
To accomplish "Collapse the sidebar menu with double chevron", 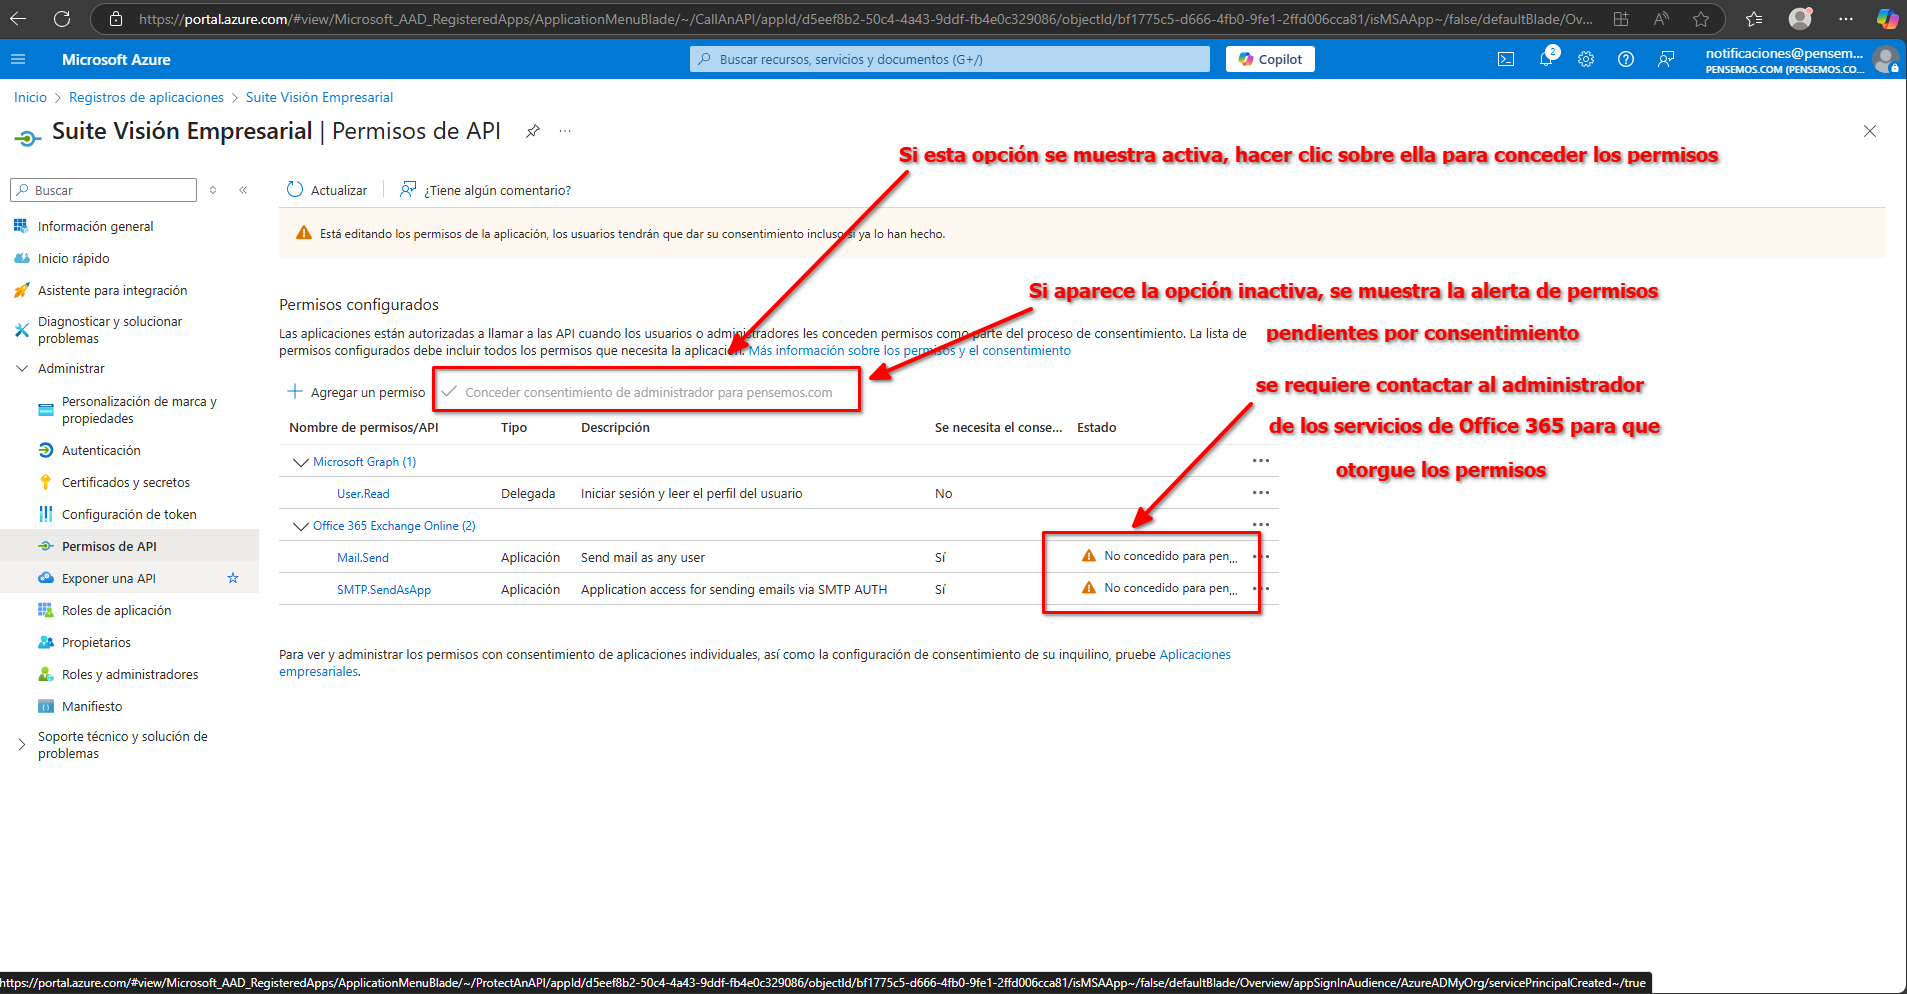I will pyautogui.click(x=243, y=190).
